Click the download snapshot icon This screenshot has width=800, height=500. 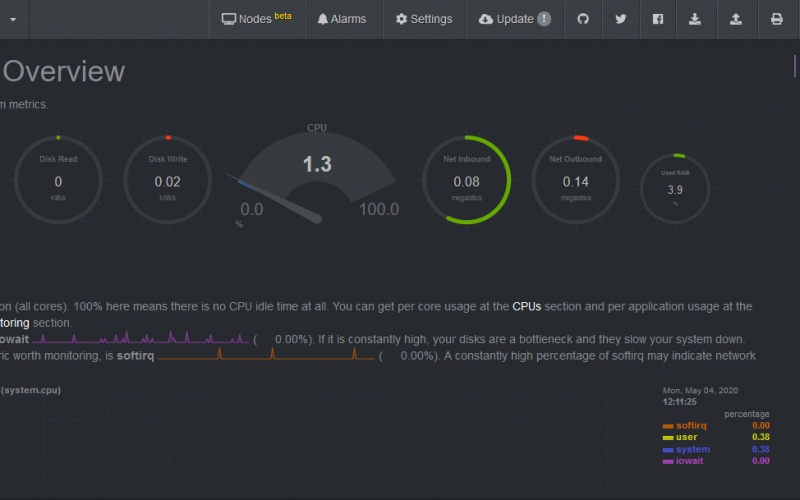pyautogui.click(x=696, y=19)
